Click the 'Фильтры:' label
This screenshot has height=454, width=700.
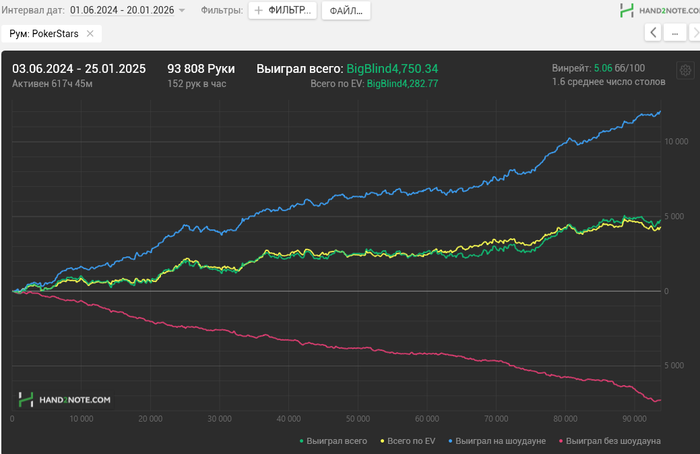point(222,10)
